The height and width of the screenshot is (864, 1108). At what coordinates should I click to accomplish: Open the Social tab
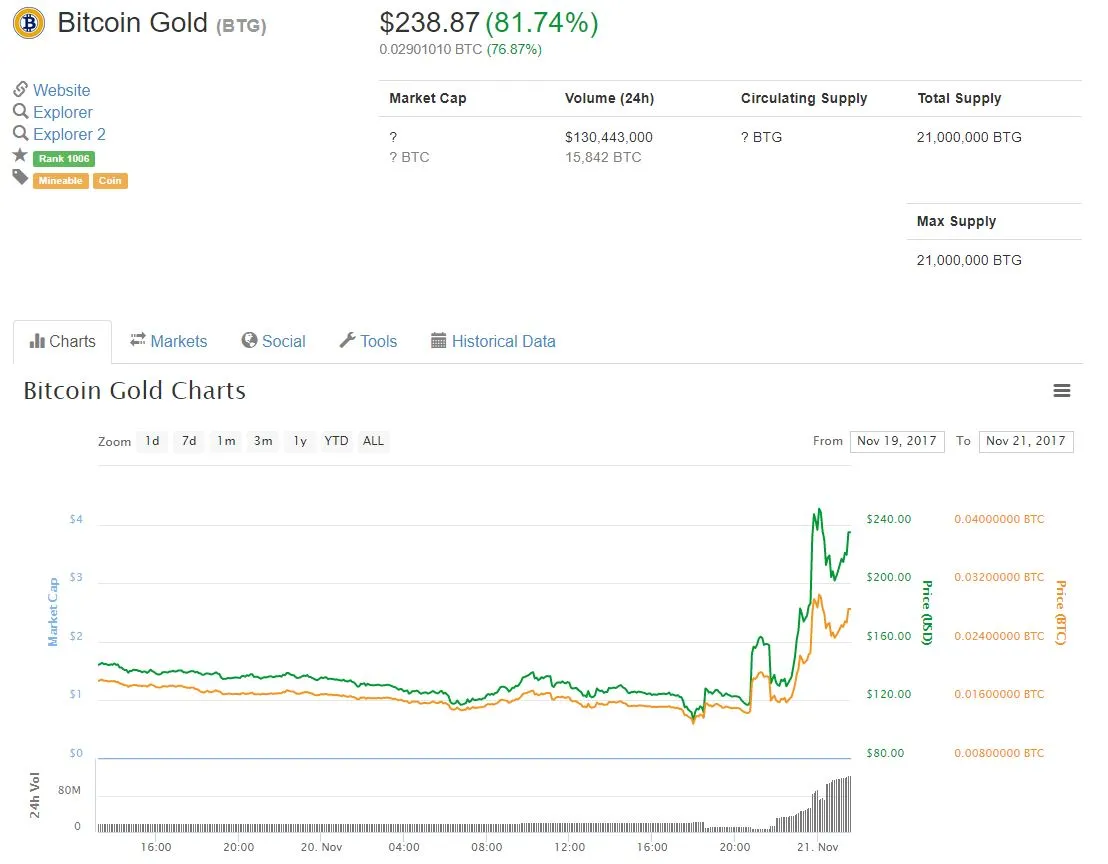click(x=273, y=342)
